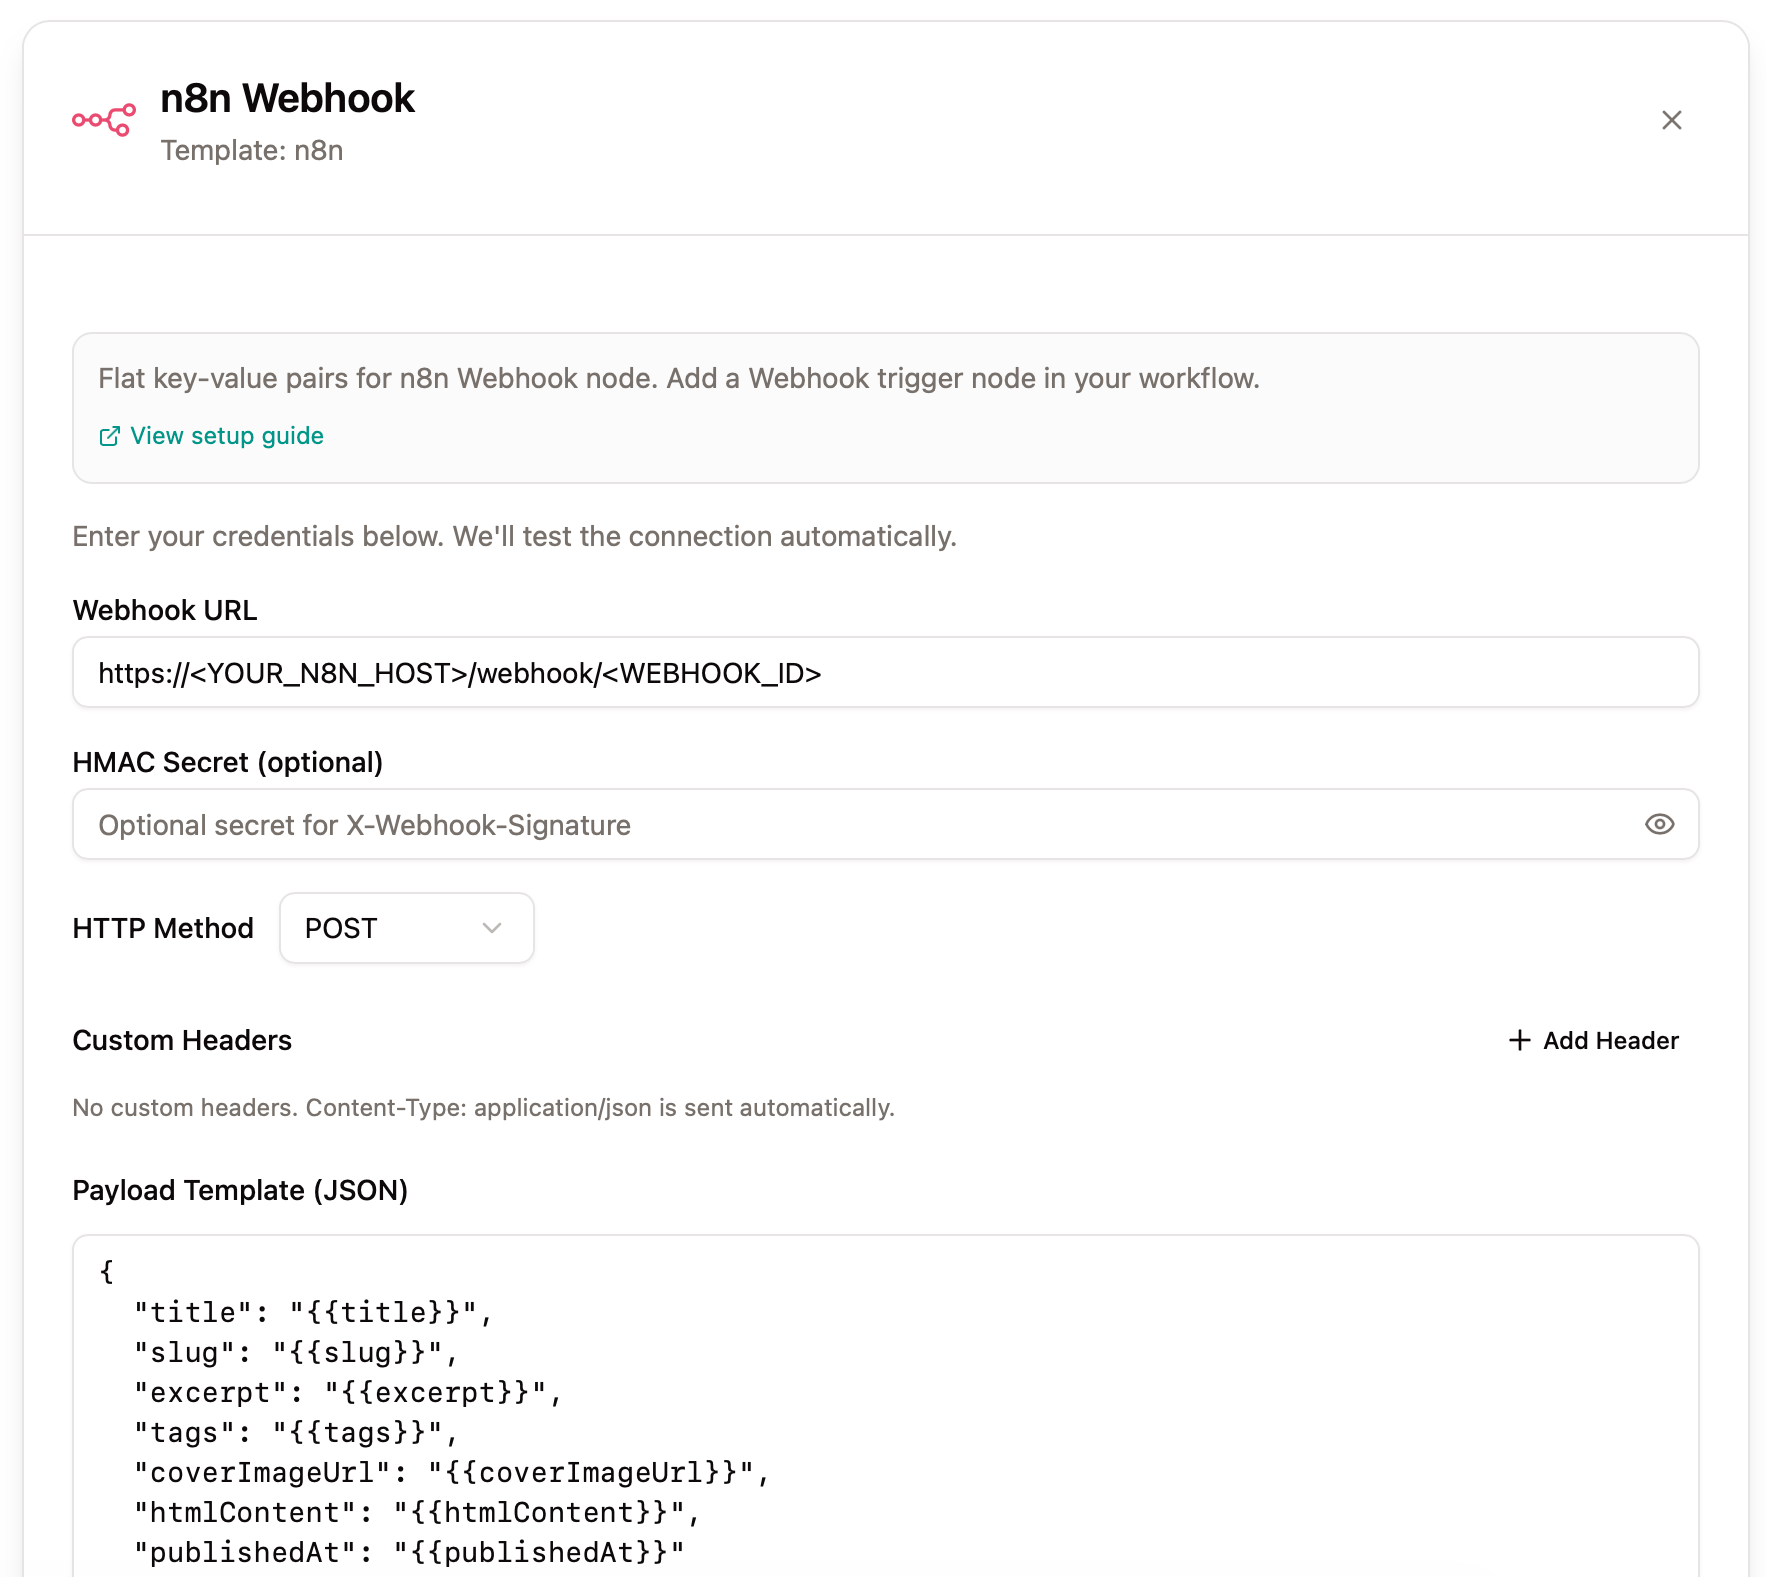Click the POST value in the method selector
The width and height of the screenshot is (1766, 1577).
pyautogui.click(x=341, y=929)
